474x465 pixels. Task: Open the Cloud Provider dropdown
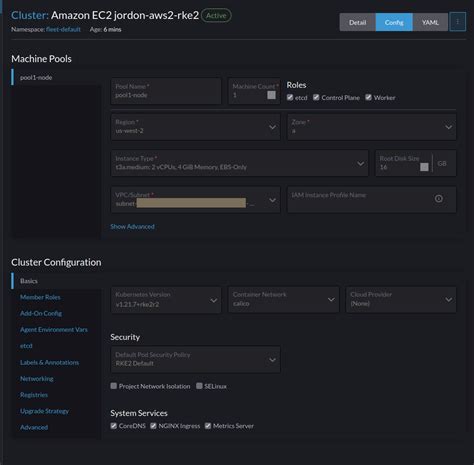tap(401, 300)
